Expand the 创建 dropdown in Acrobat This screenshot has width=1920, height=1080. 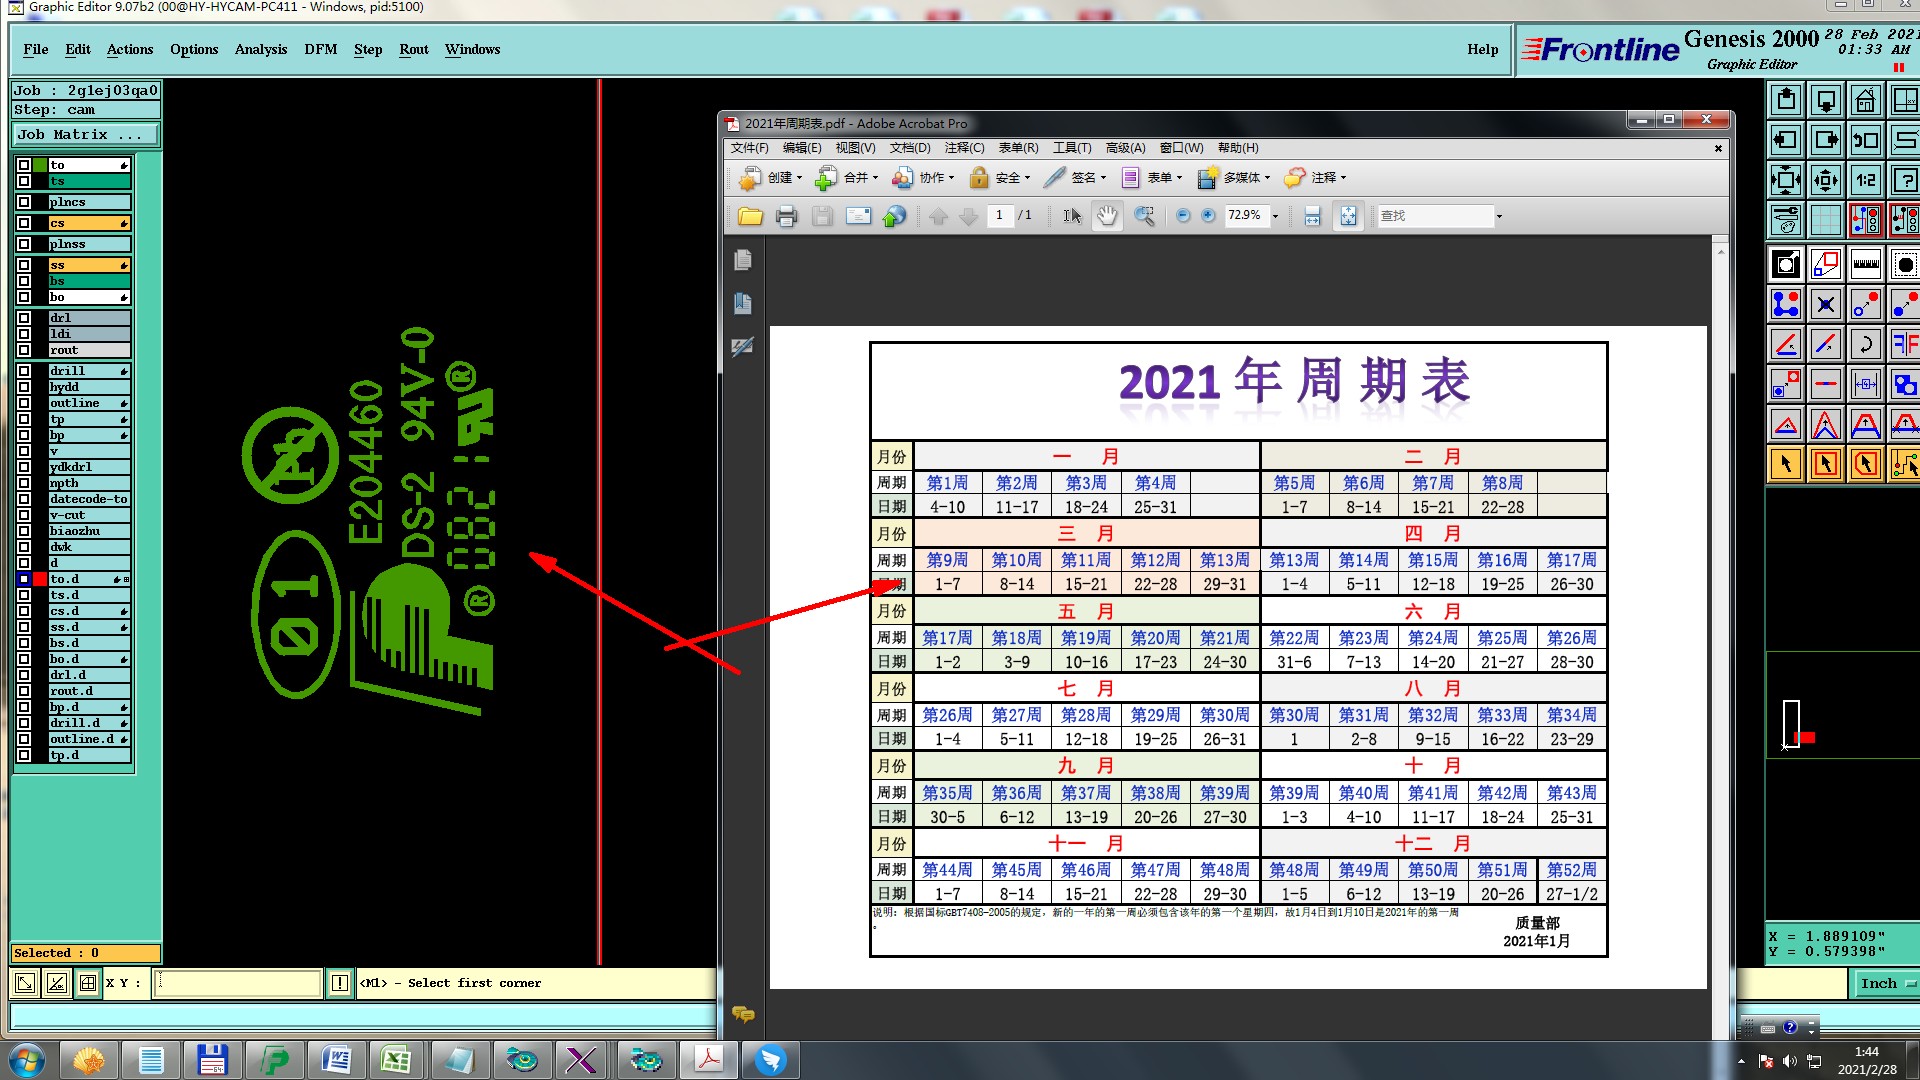(799, 178)
